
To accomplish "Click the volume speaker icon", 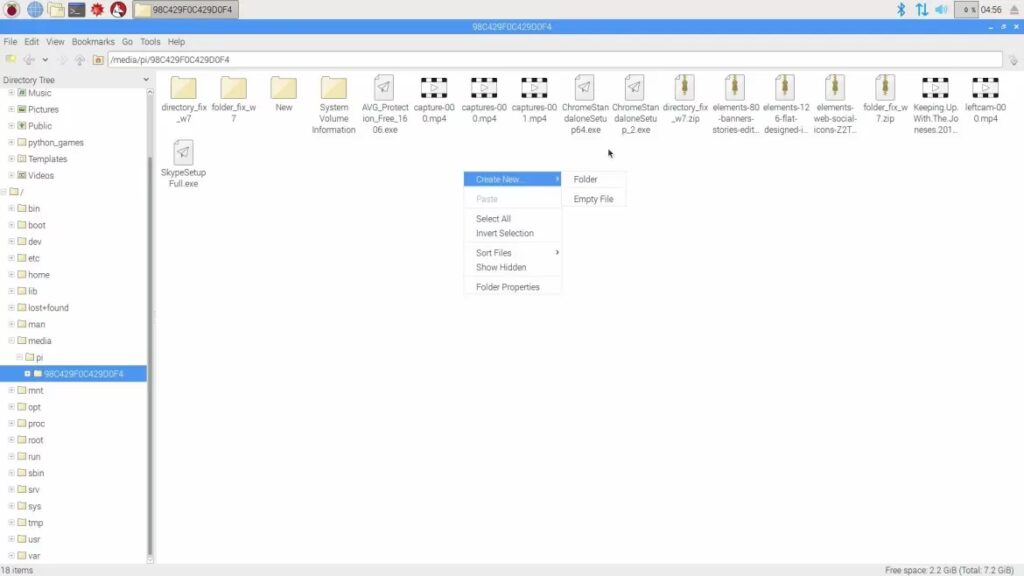I will pyautogui.click(x=941, y=10).
